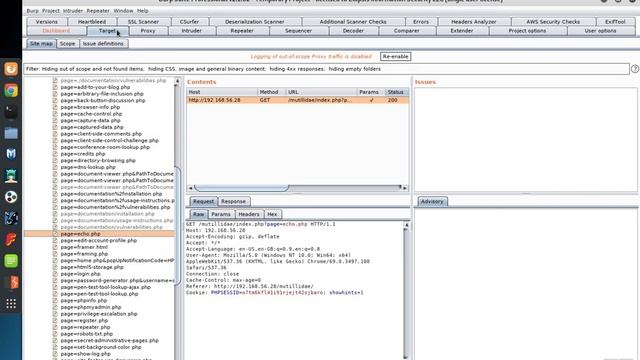
Task: Switch to the Scope sub-tab
Action: (x=67, y=44)
